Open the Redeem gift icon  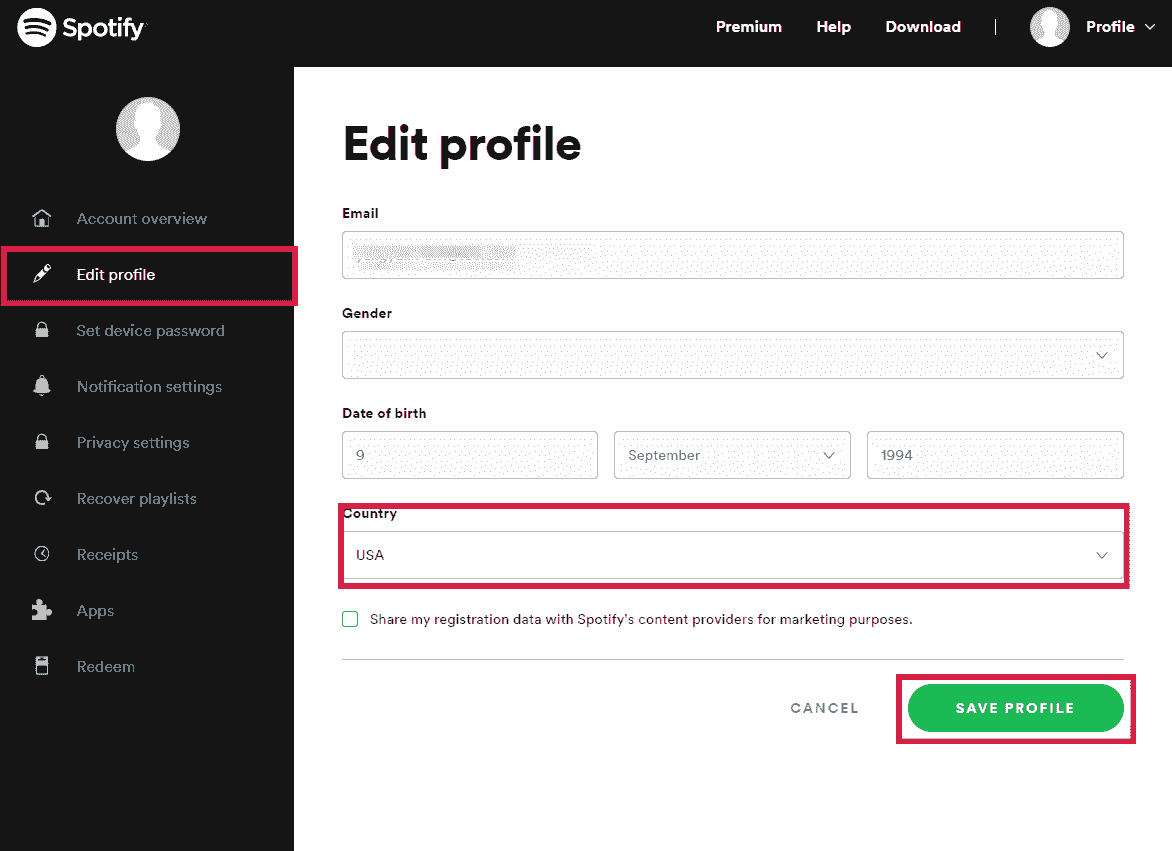pyautogui.click(x=40, y=666)
